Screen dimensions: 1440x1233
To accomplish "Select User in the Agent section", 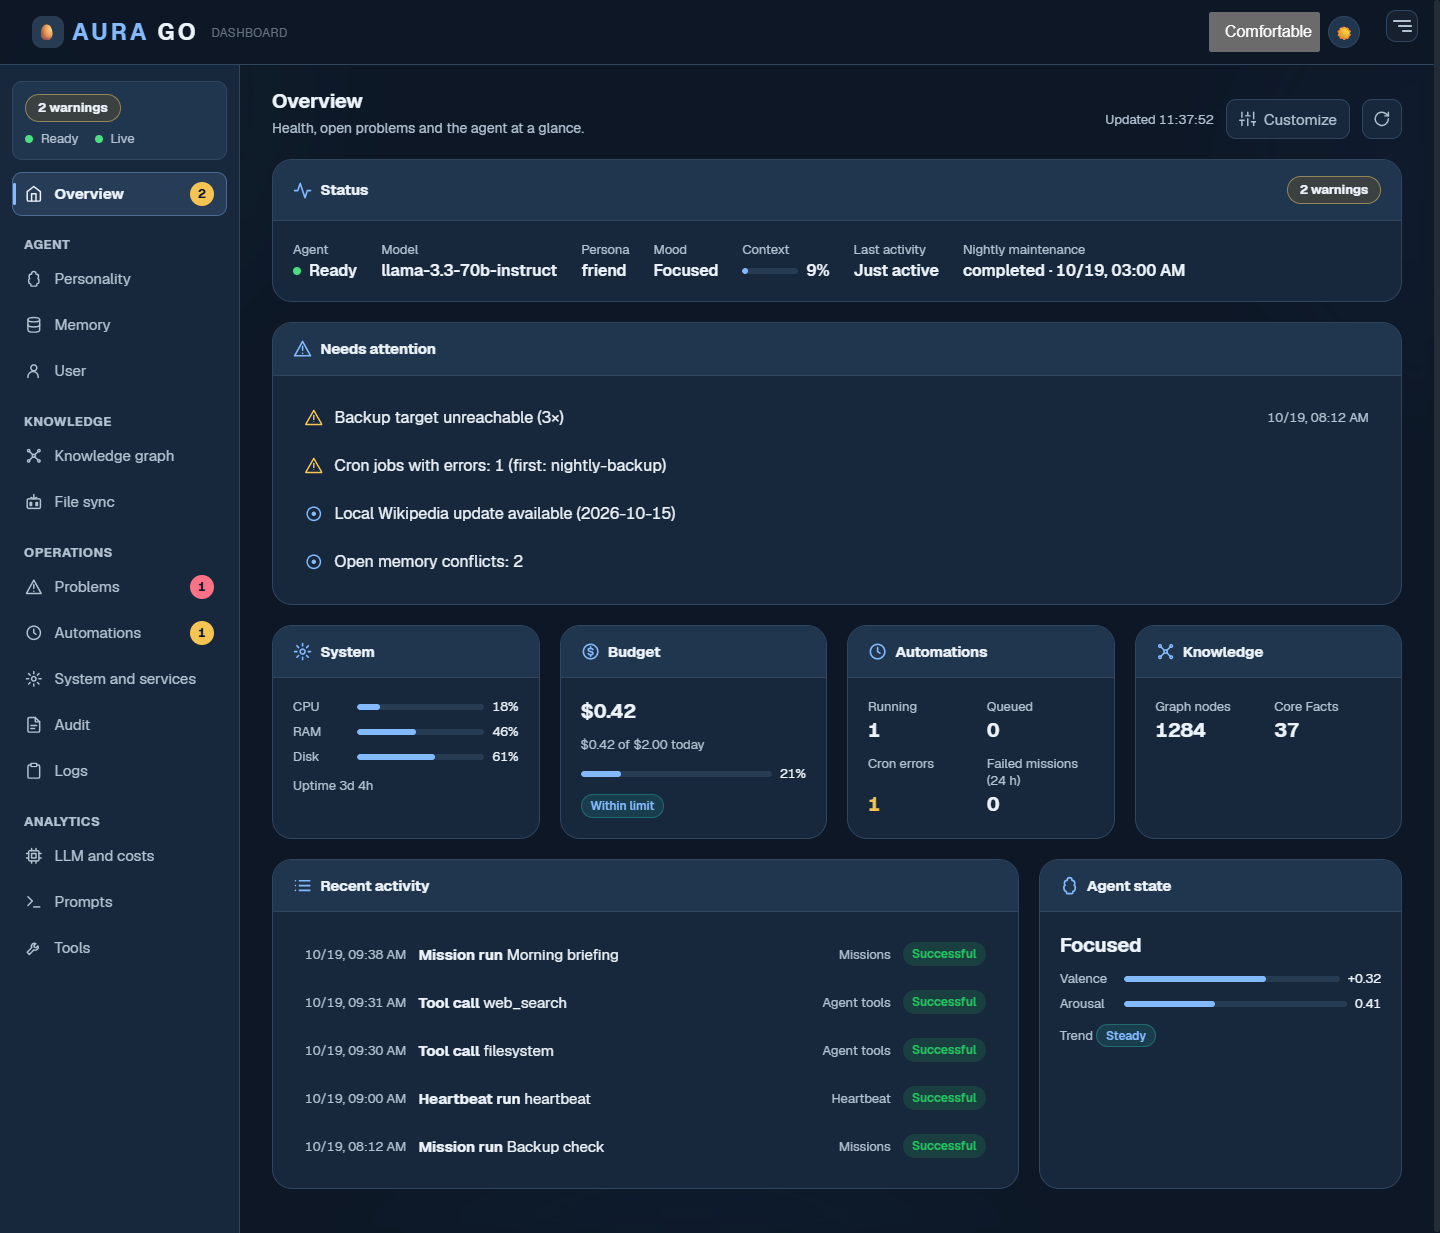I will [x=119, y=371].
